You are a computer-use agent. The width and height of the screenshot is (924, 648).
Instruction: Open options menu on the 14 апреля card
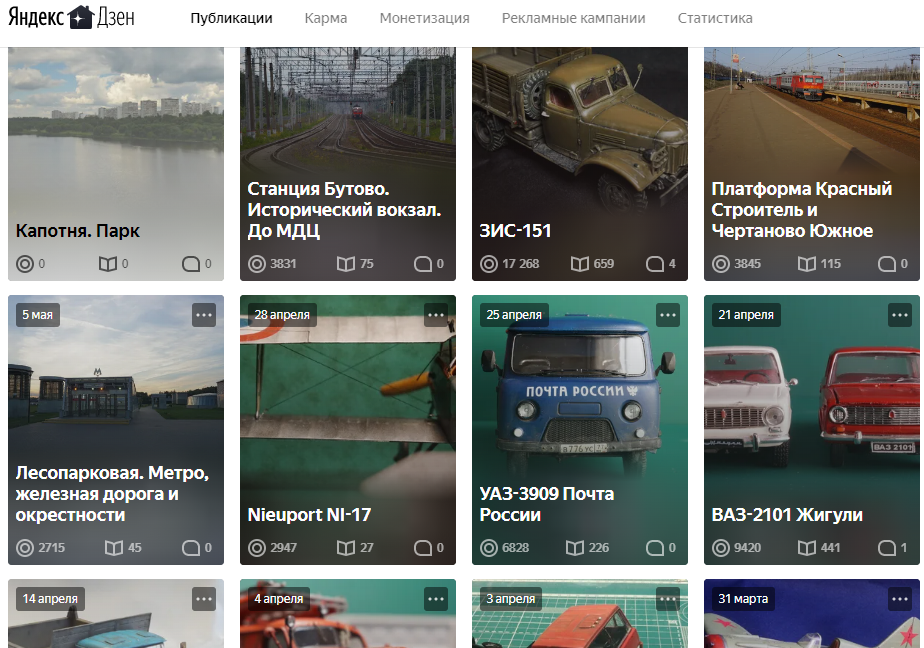click(204, 599)
